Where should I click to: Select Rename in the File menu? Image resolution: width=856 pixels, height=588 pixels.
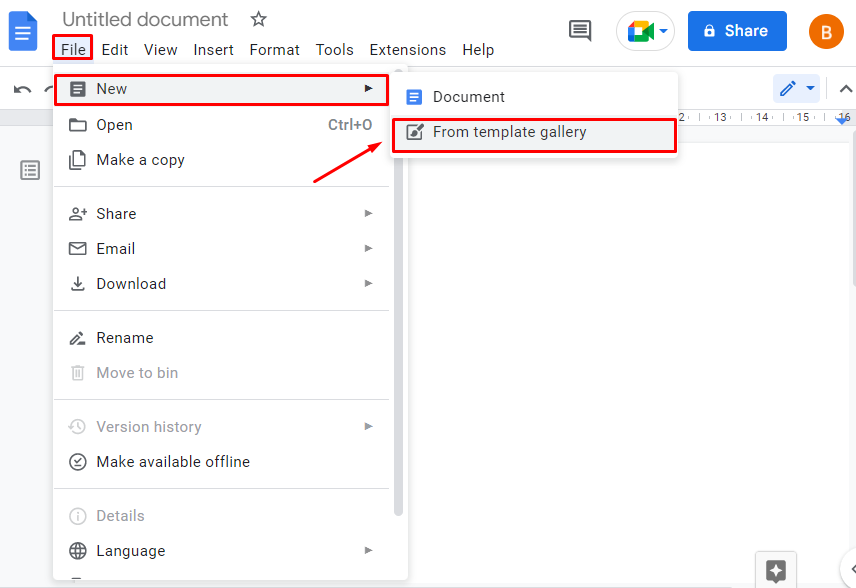pyautogui.click(x=221, y=338)
